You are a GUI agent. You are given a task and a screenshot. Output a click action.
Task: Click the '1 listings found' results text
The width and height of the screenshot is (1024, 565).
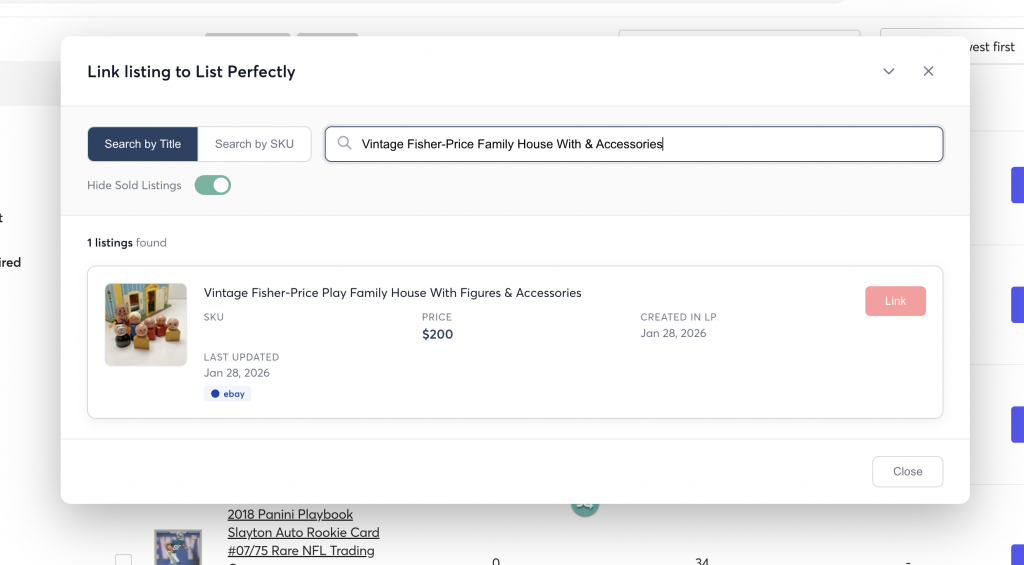tap(127, 243)
